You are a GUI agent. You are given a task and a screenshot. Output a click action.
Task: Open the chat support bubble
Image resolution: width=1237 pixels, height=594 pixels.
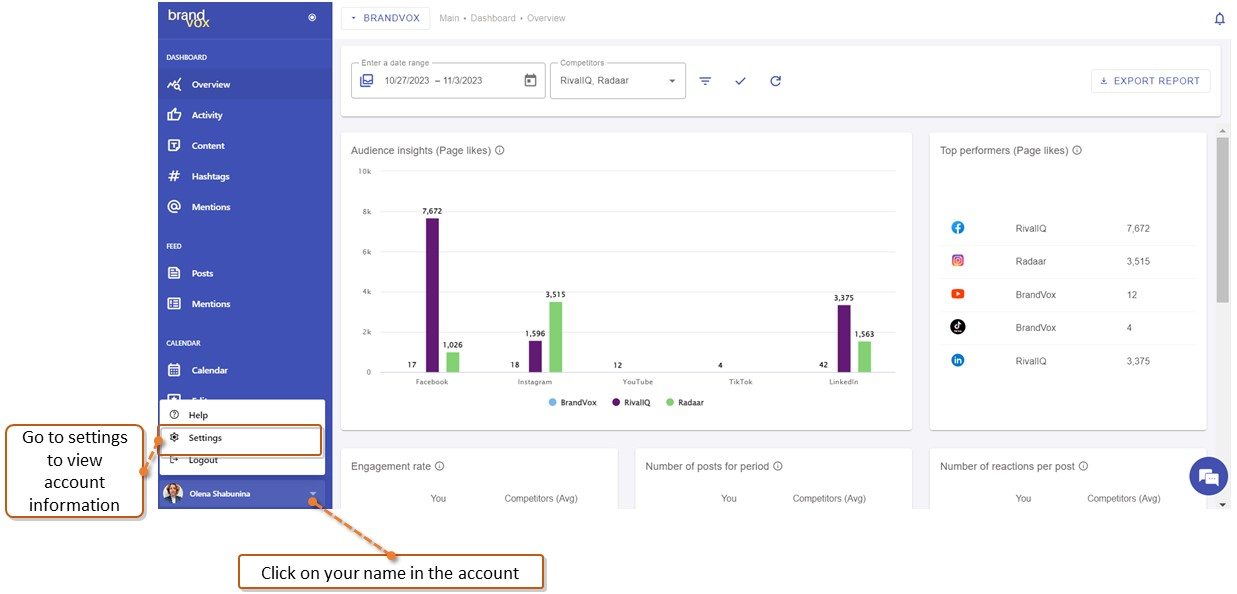pos(1208,476)
